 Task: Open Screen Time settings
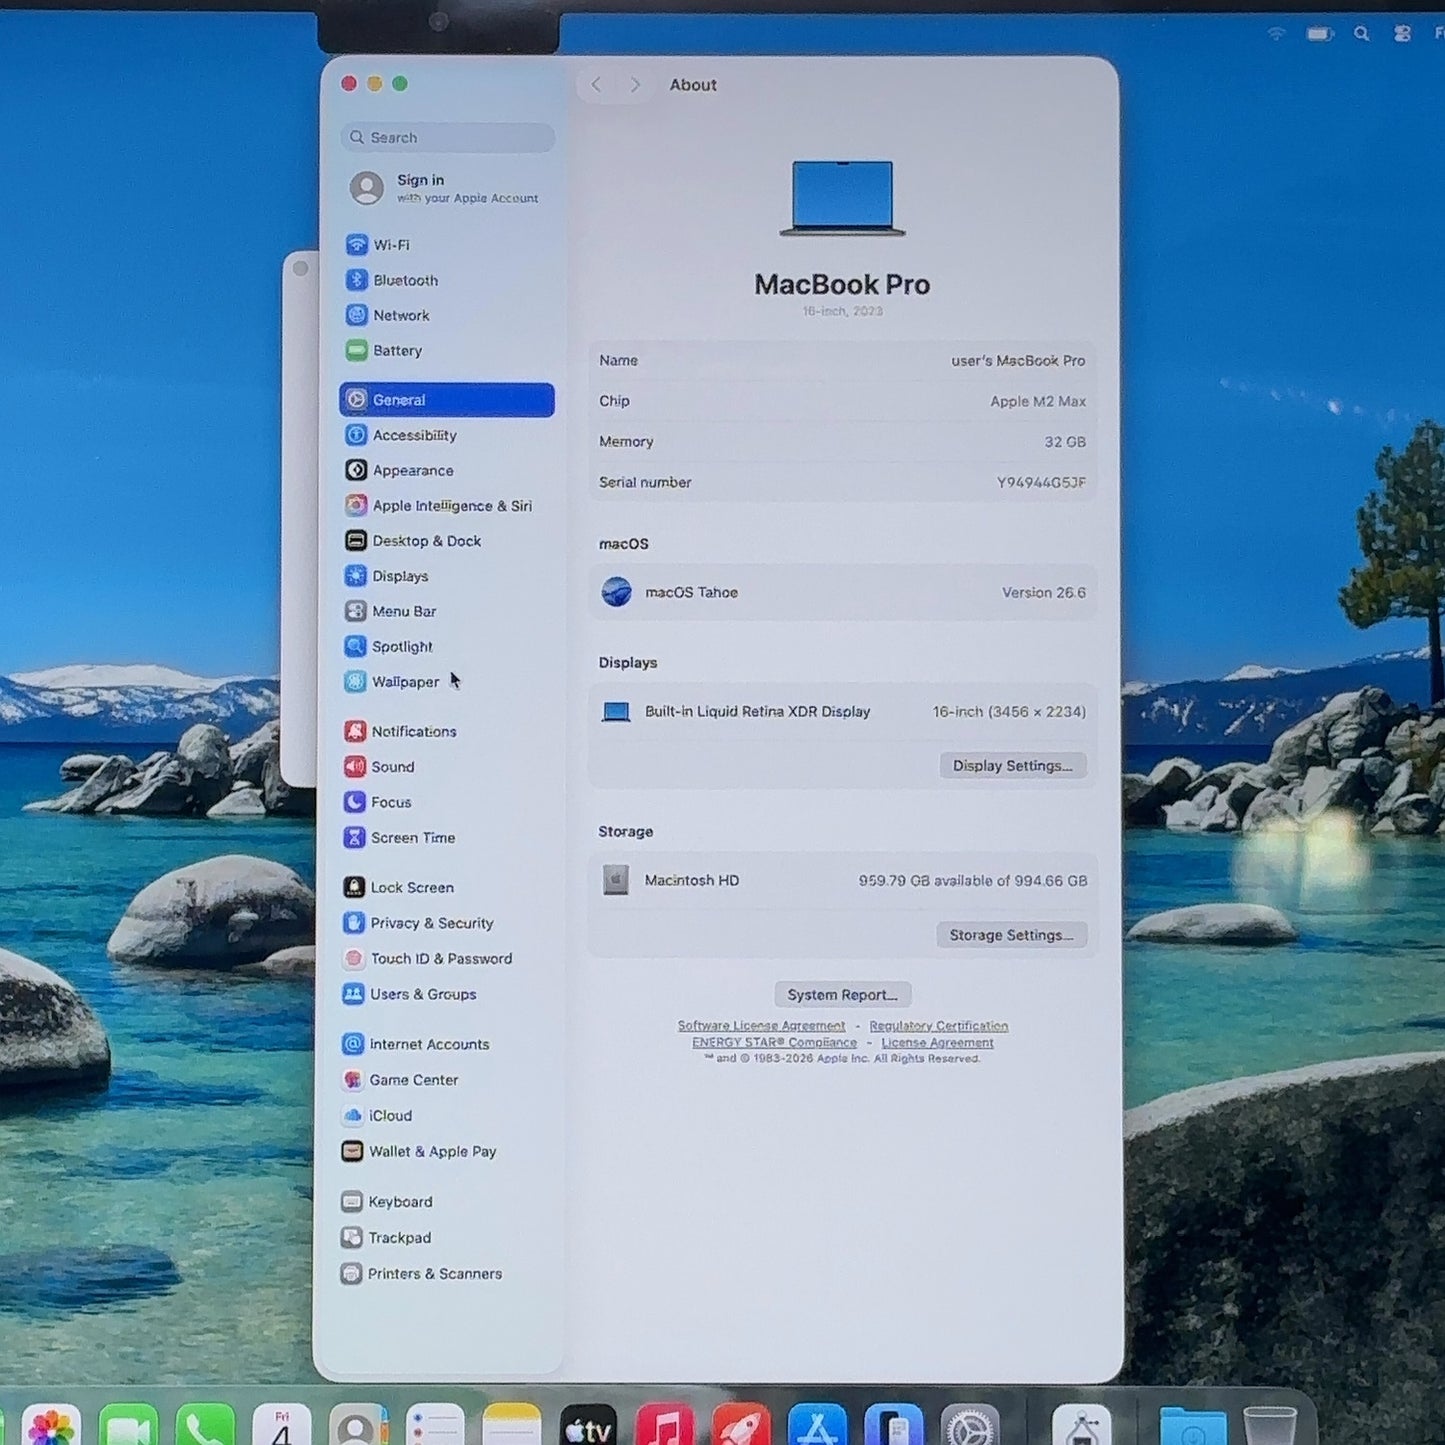(x=446, y=838)
